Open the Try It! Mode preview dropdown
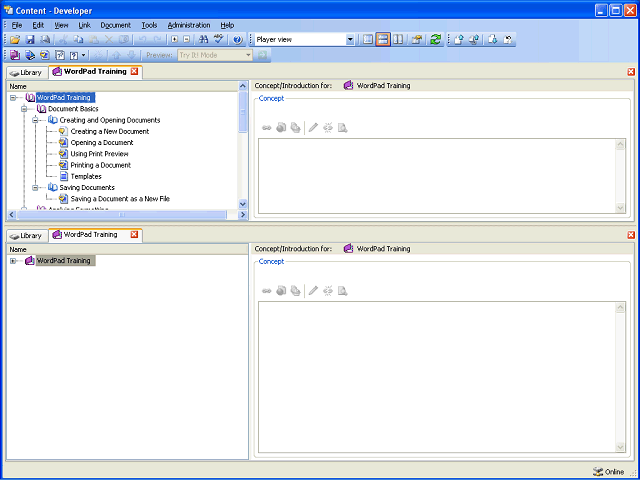Viewport: 640px width, 480px height. tap(248, 55)
